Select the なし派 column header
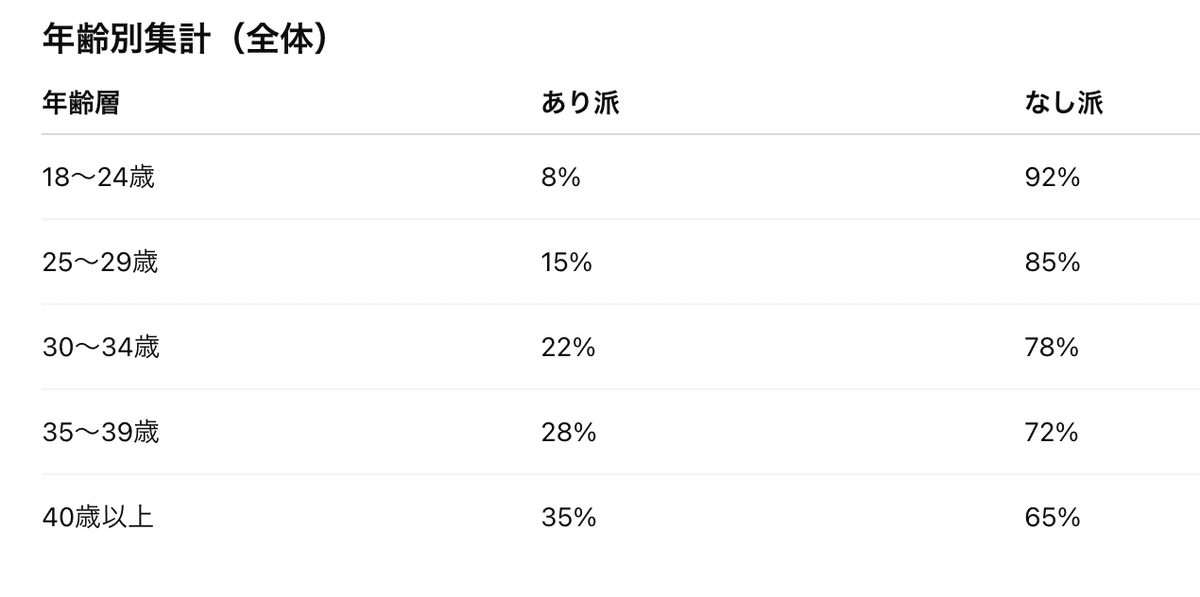 (x=1064, y=103)
